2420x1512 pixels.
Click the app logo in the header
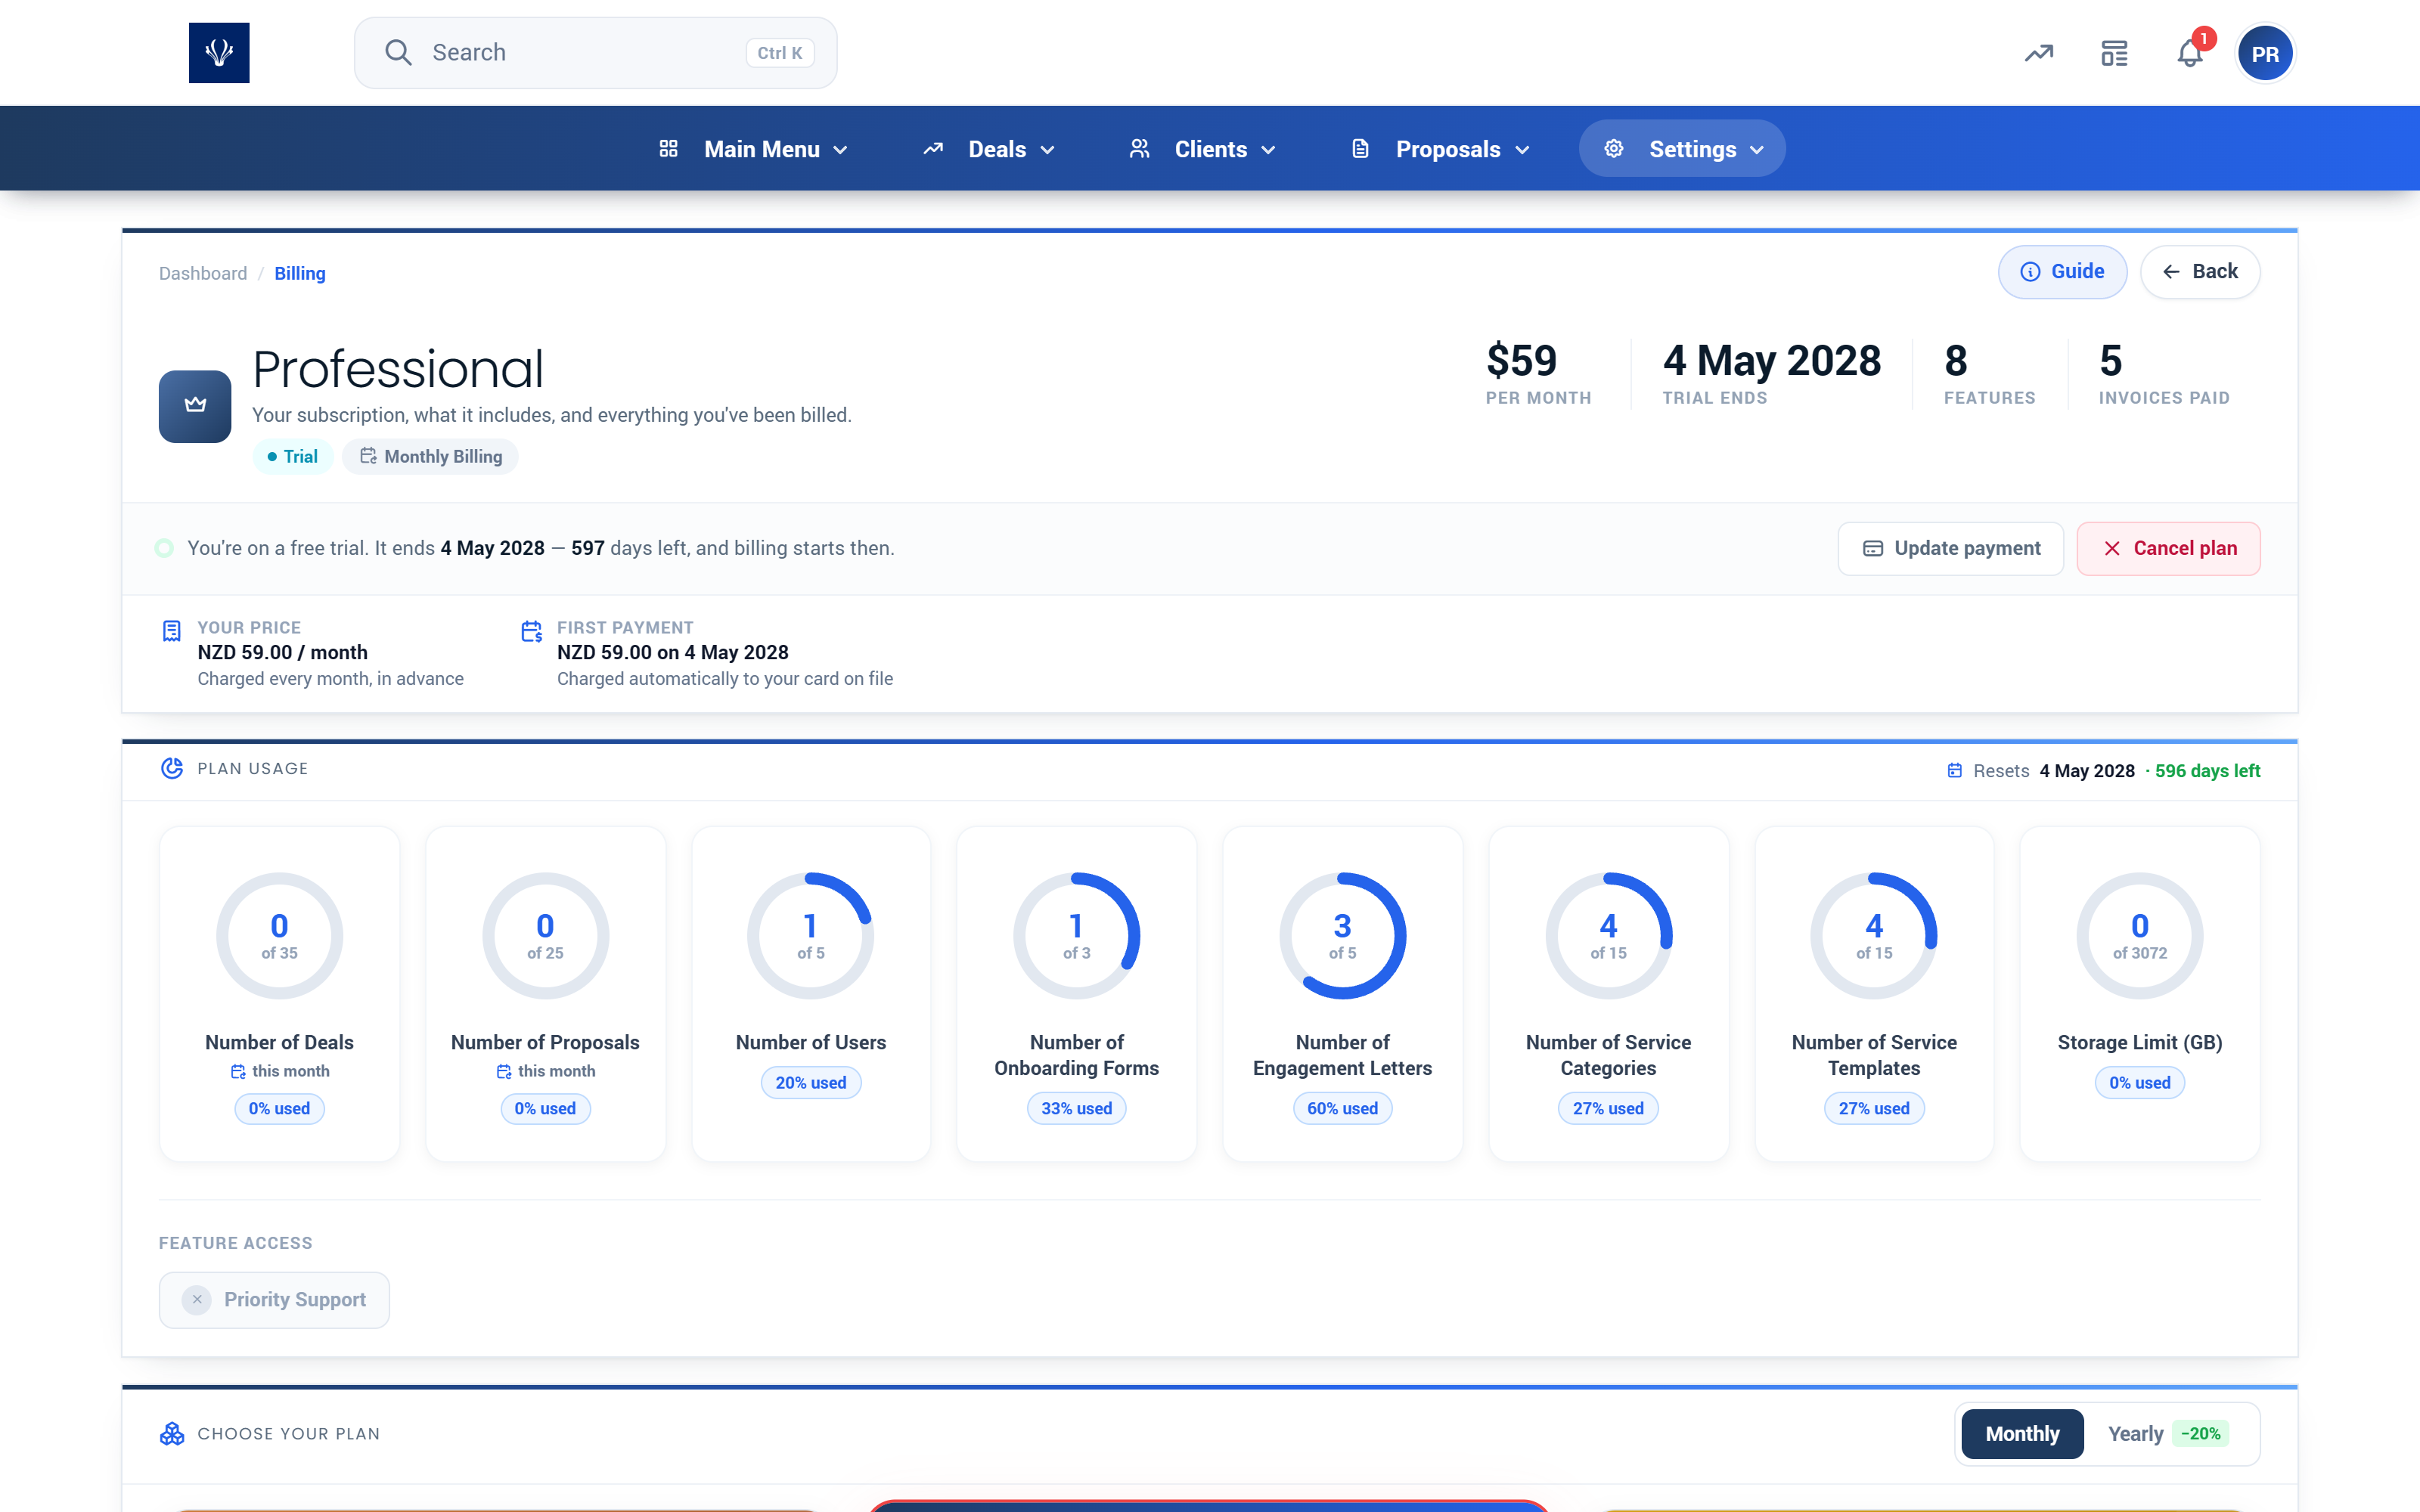click(219, 53)
